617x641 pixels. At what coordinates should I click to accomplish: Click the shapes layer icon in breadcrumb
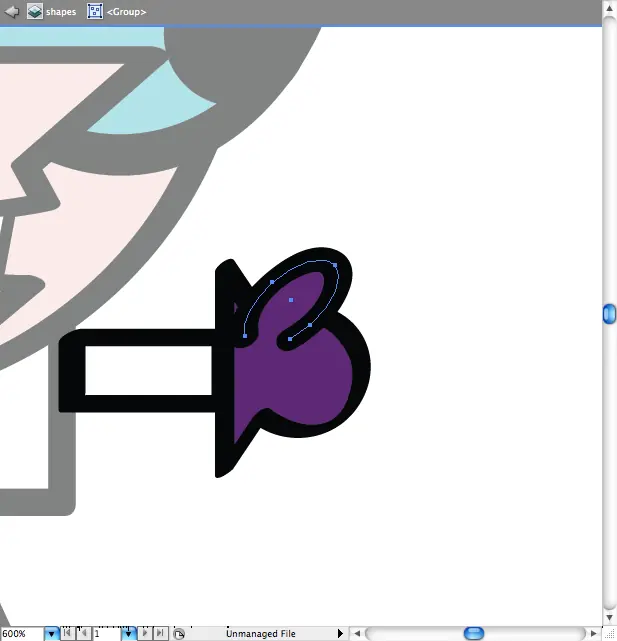[35, 11]
